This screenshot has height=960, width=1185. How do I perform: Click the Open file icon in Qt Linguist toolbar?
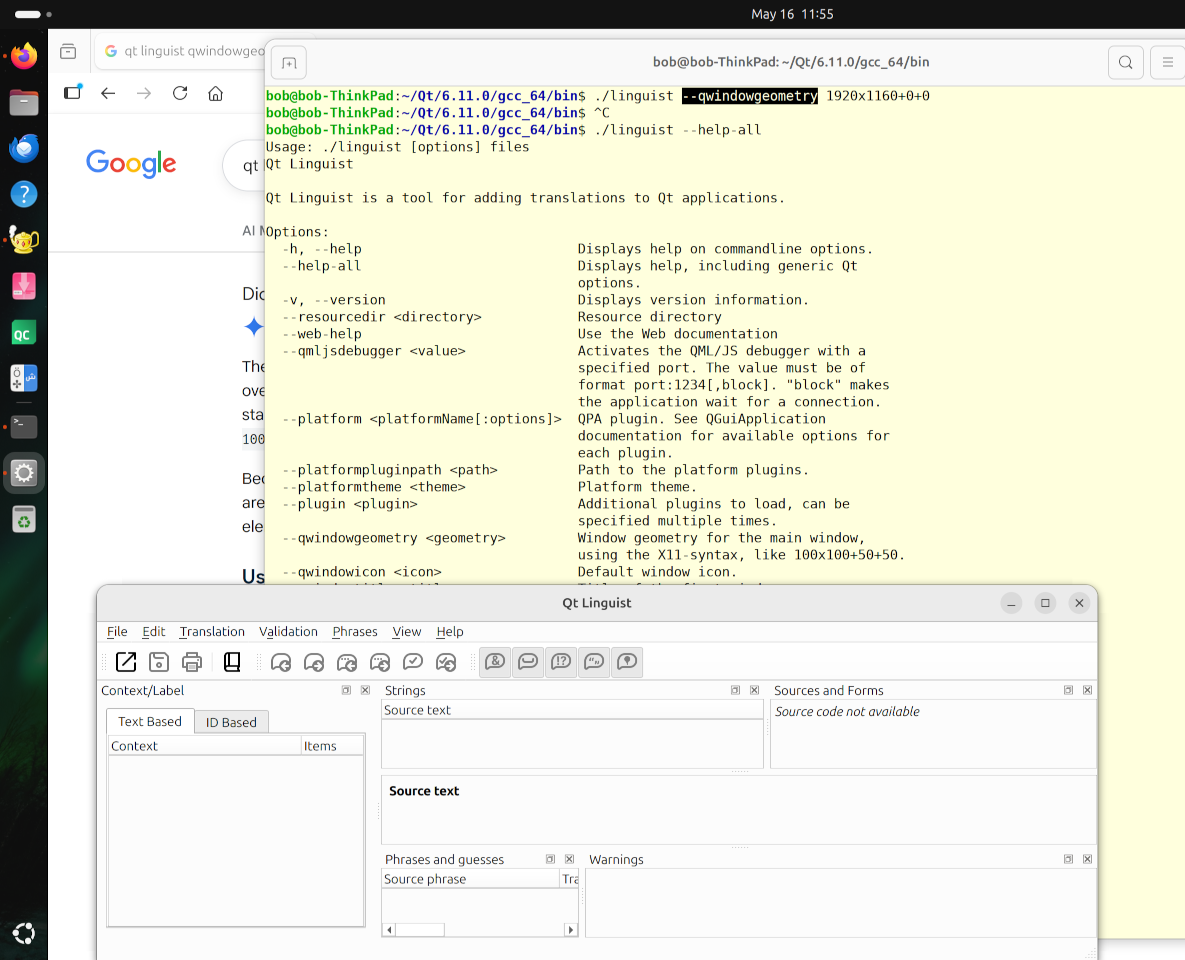tap(126, 662)
